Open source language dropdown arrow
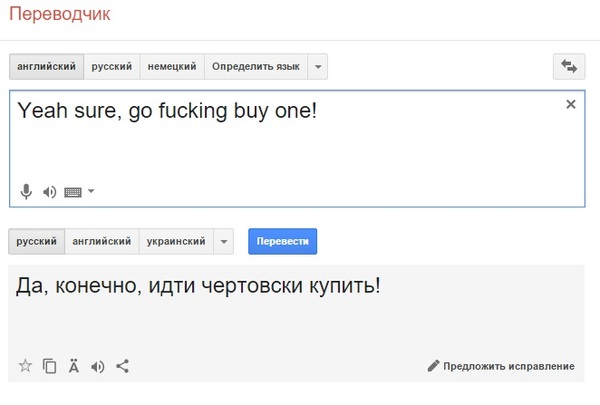This screenshot has width=600, height=405. coord(318,67)
